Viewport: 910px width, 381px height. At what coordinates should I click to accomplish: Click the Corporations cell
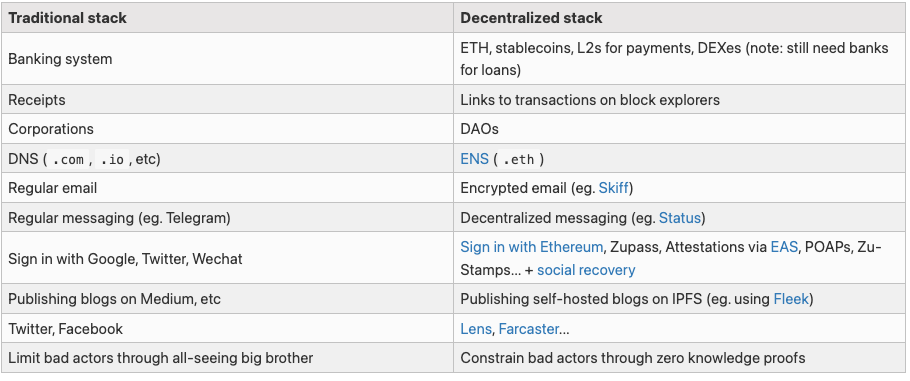pos(228,129)
